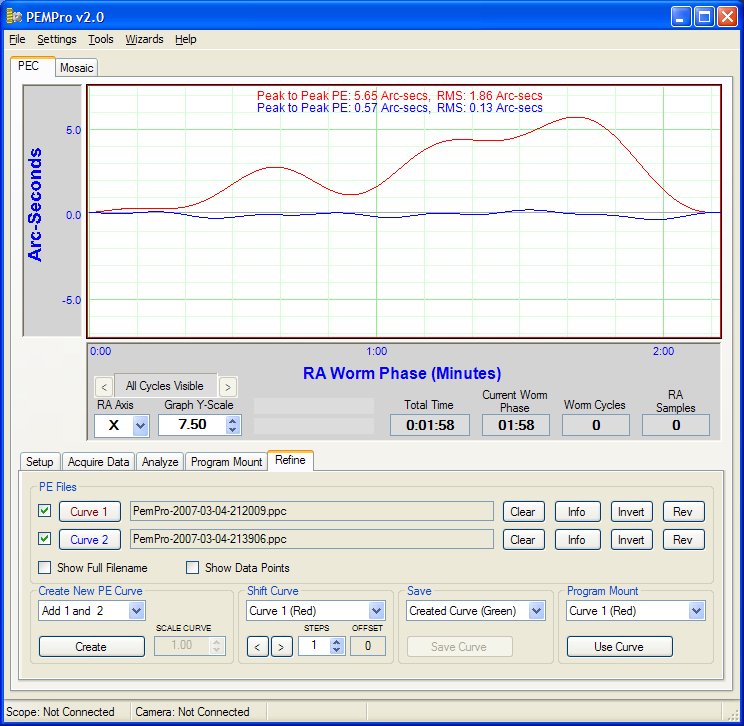Switch to the Acquire Data tab

click(98, 462)
